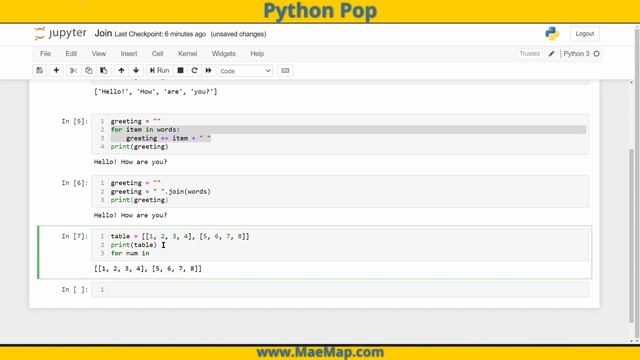
Task: Select the In [5] cell prompt
Action: [75, 121]
